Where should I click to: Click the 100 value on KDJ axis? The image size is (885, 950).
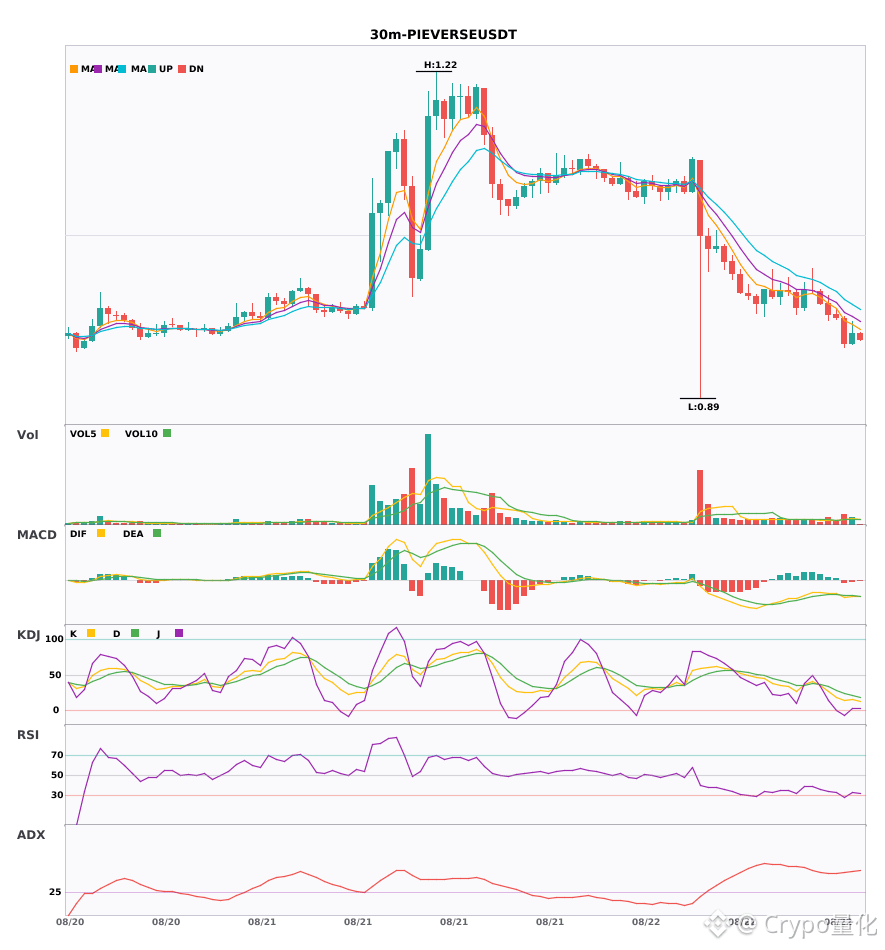tap(54, 639)
